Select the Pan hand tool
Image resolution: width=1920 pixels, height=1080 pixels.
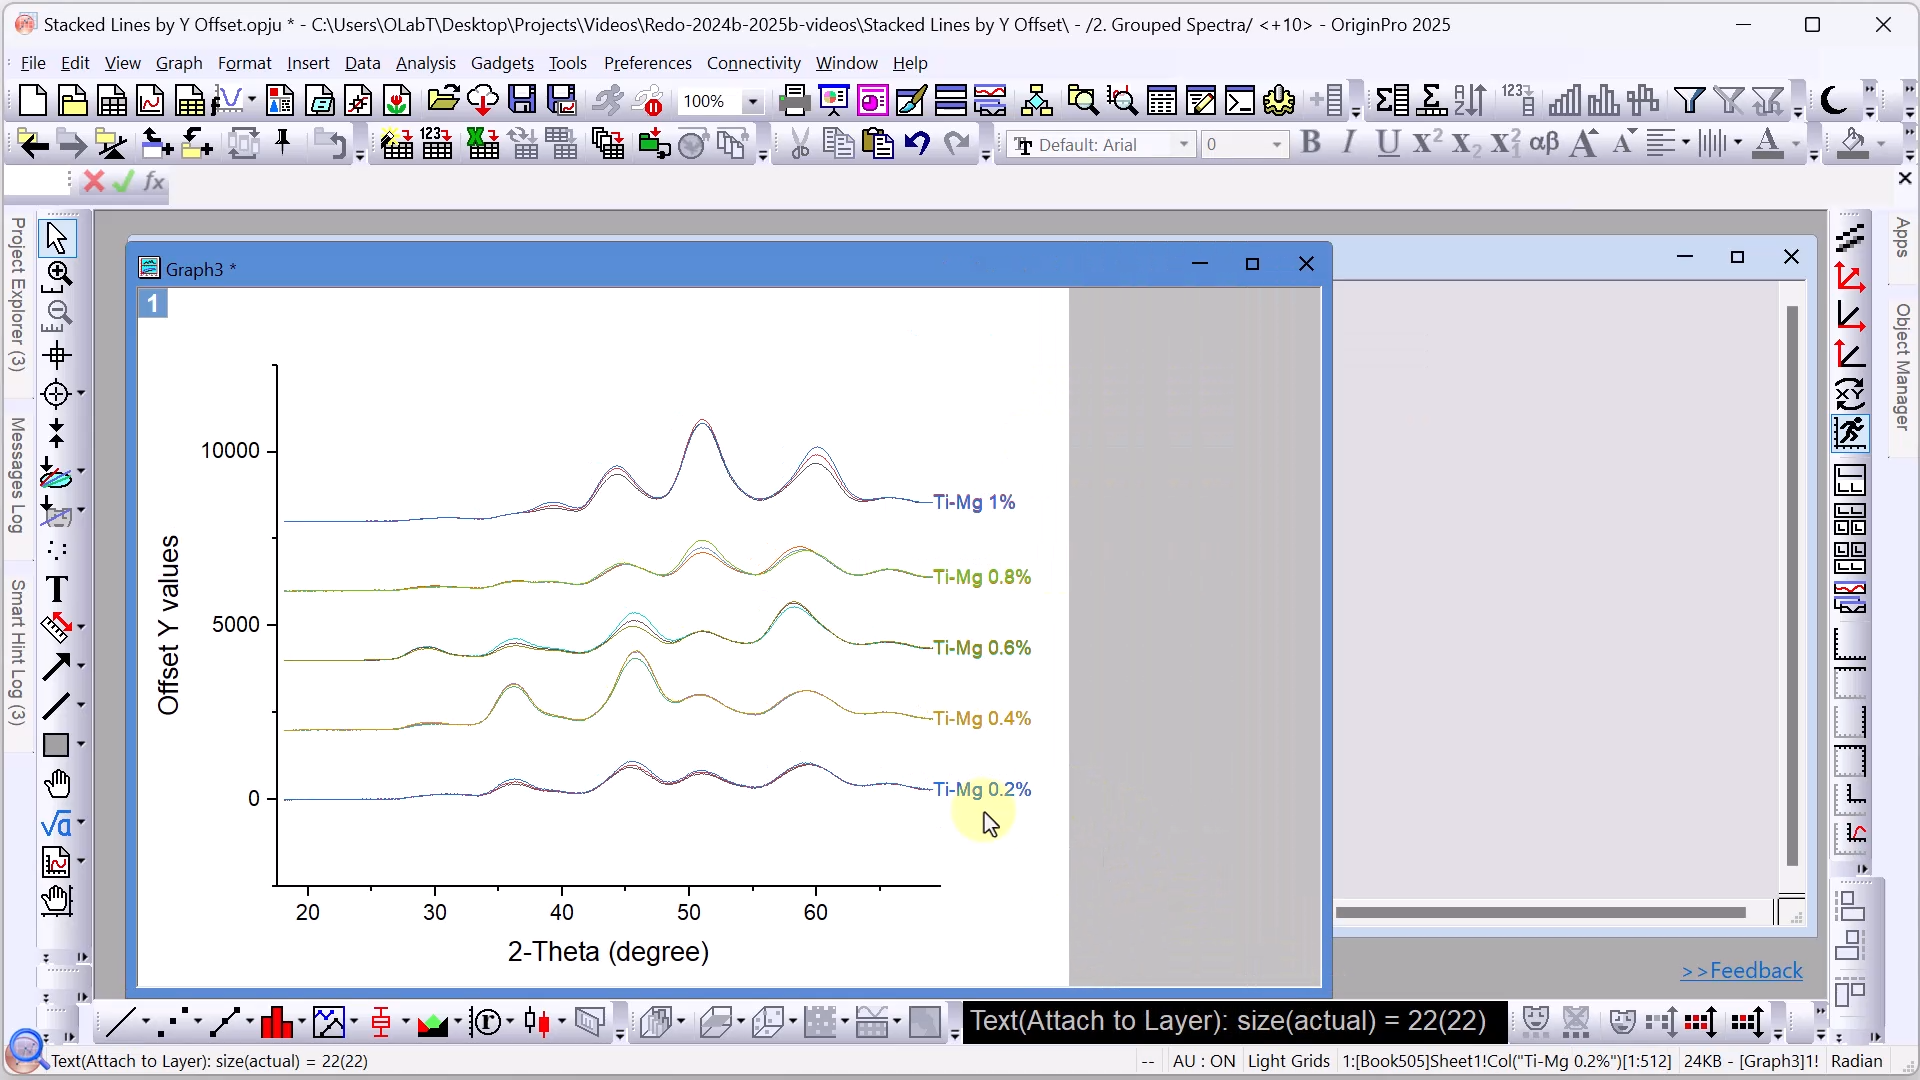pyautogui.click(x=57, y=784)
